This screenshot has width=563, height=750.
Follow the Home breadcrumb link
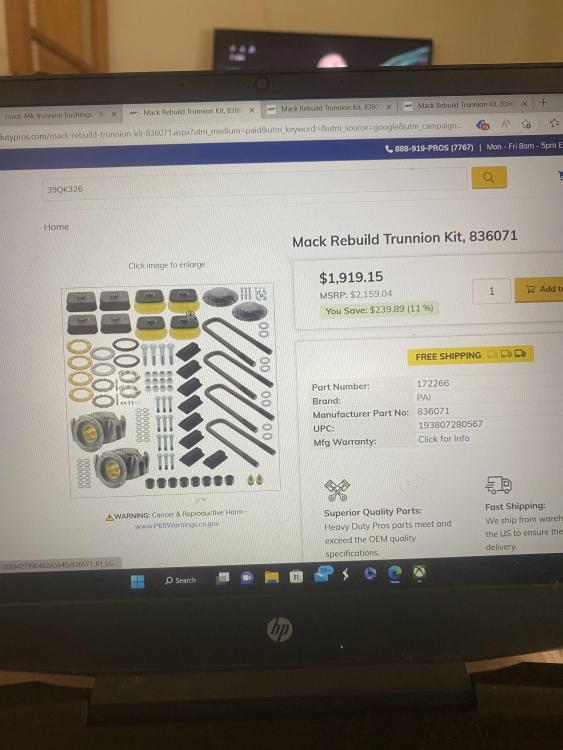[56, 227]
